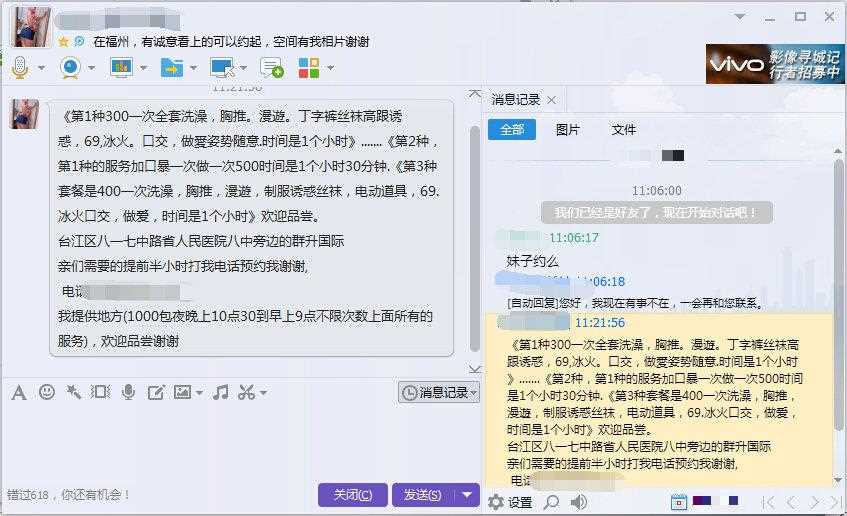The image size is (847, 516).
Task: Go to first page of message history
Action: [x=768, y=503]
